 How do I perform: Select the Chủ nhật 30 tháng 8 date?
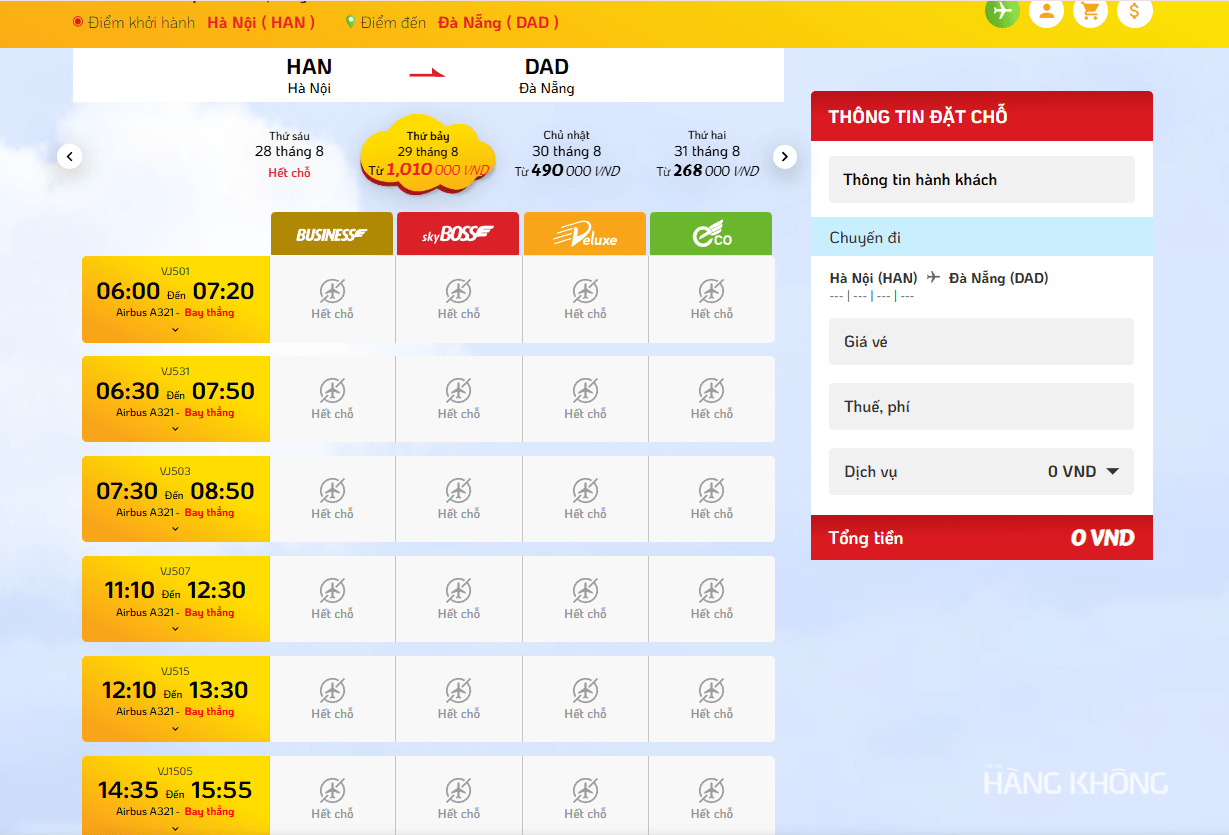coord(567,155)
